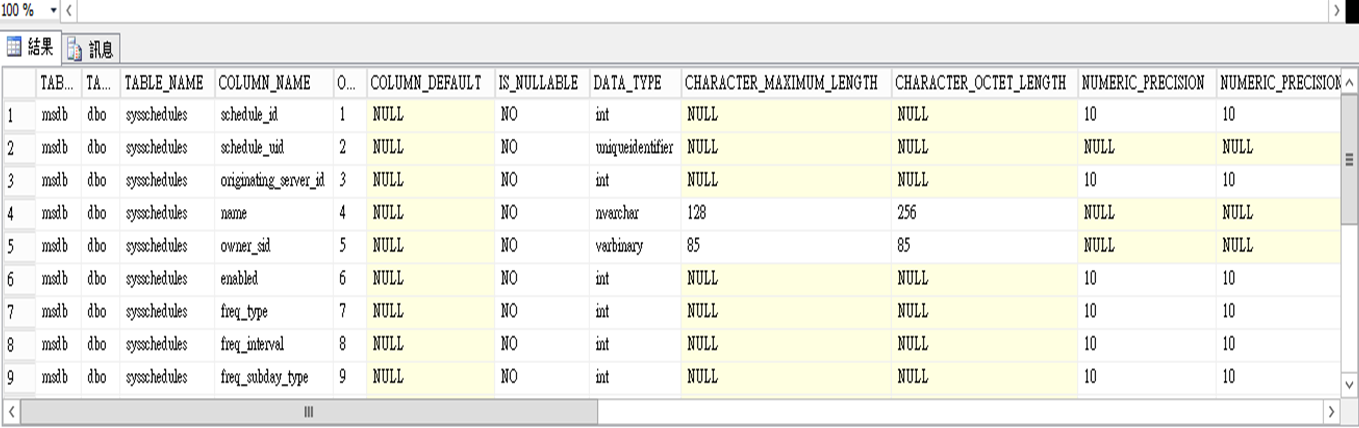The image size is (1359, 428).
Task: Open the 100 % zoom dropdown
Action: (x=53, y=10)
